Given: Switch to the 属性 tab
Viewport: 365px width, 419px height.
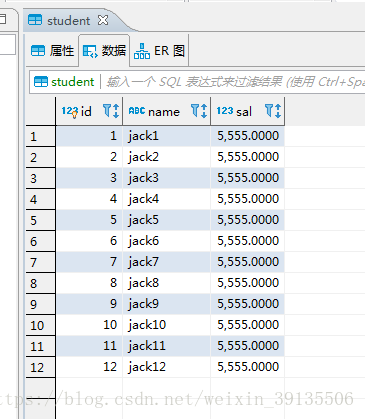Looking at the screenshot, I should click(52, 51).
